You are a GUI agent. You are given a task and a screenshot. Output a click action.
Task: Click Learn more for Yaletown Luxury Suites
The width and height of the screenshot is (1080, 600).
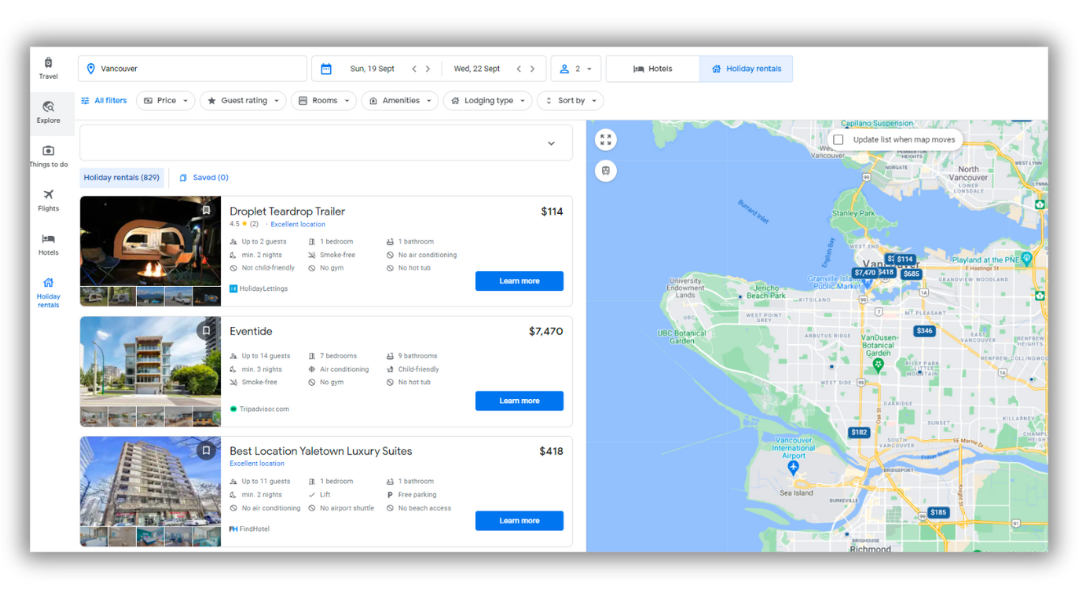coord(519,521)
